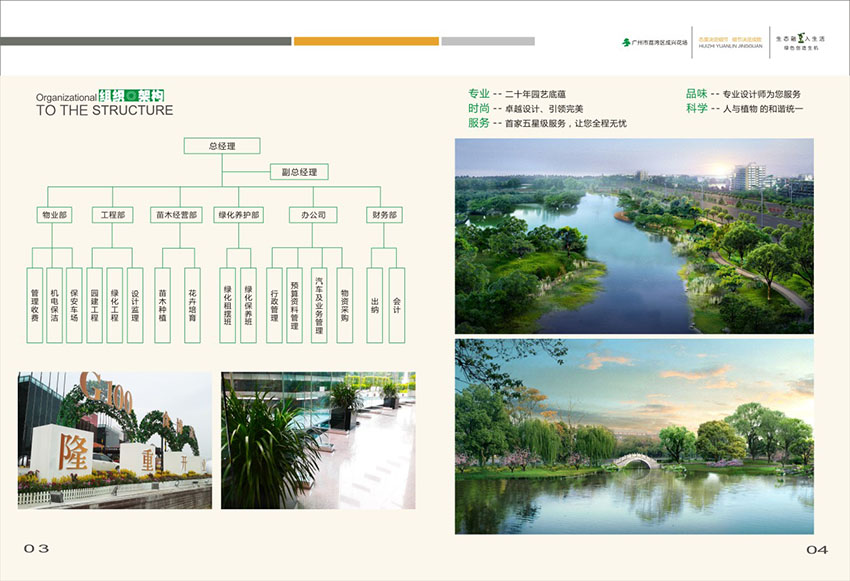Screen dimensions: 850x581
Task: Click the 工程部 department box
Action: tap(115, 214)
